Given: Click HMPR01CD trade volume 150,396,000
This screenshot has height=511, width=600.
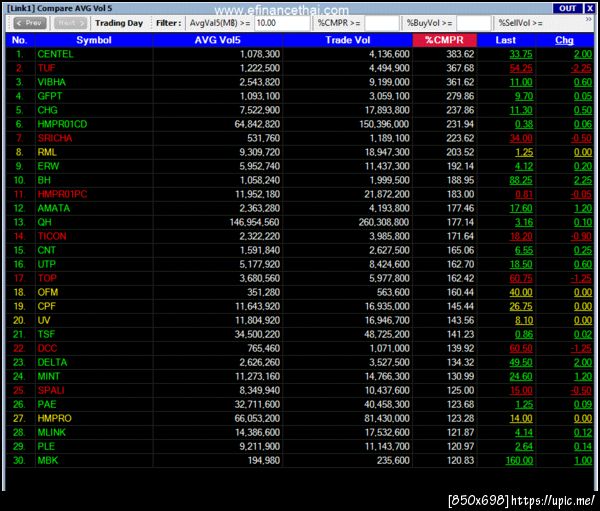Looking at the screenshot, I should [384, 124].
